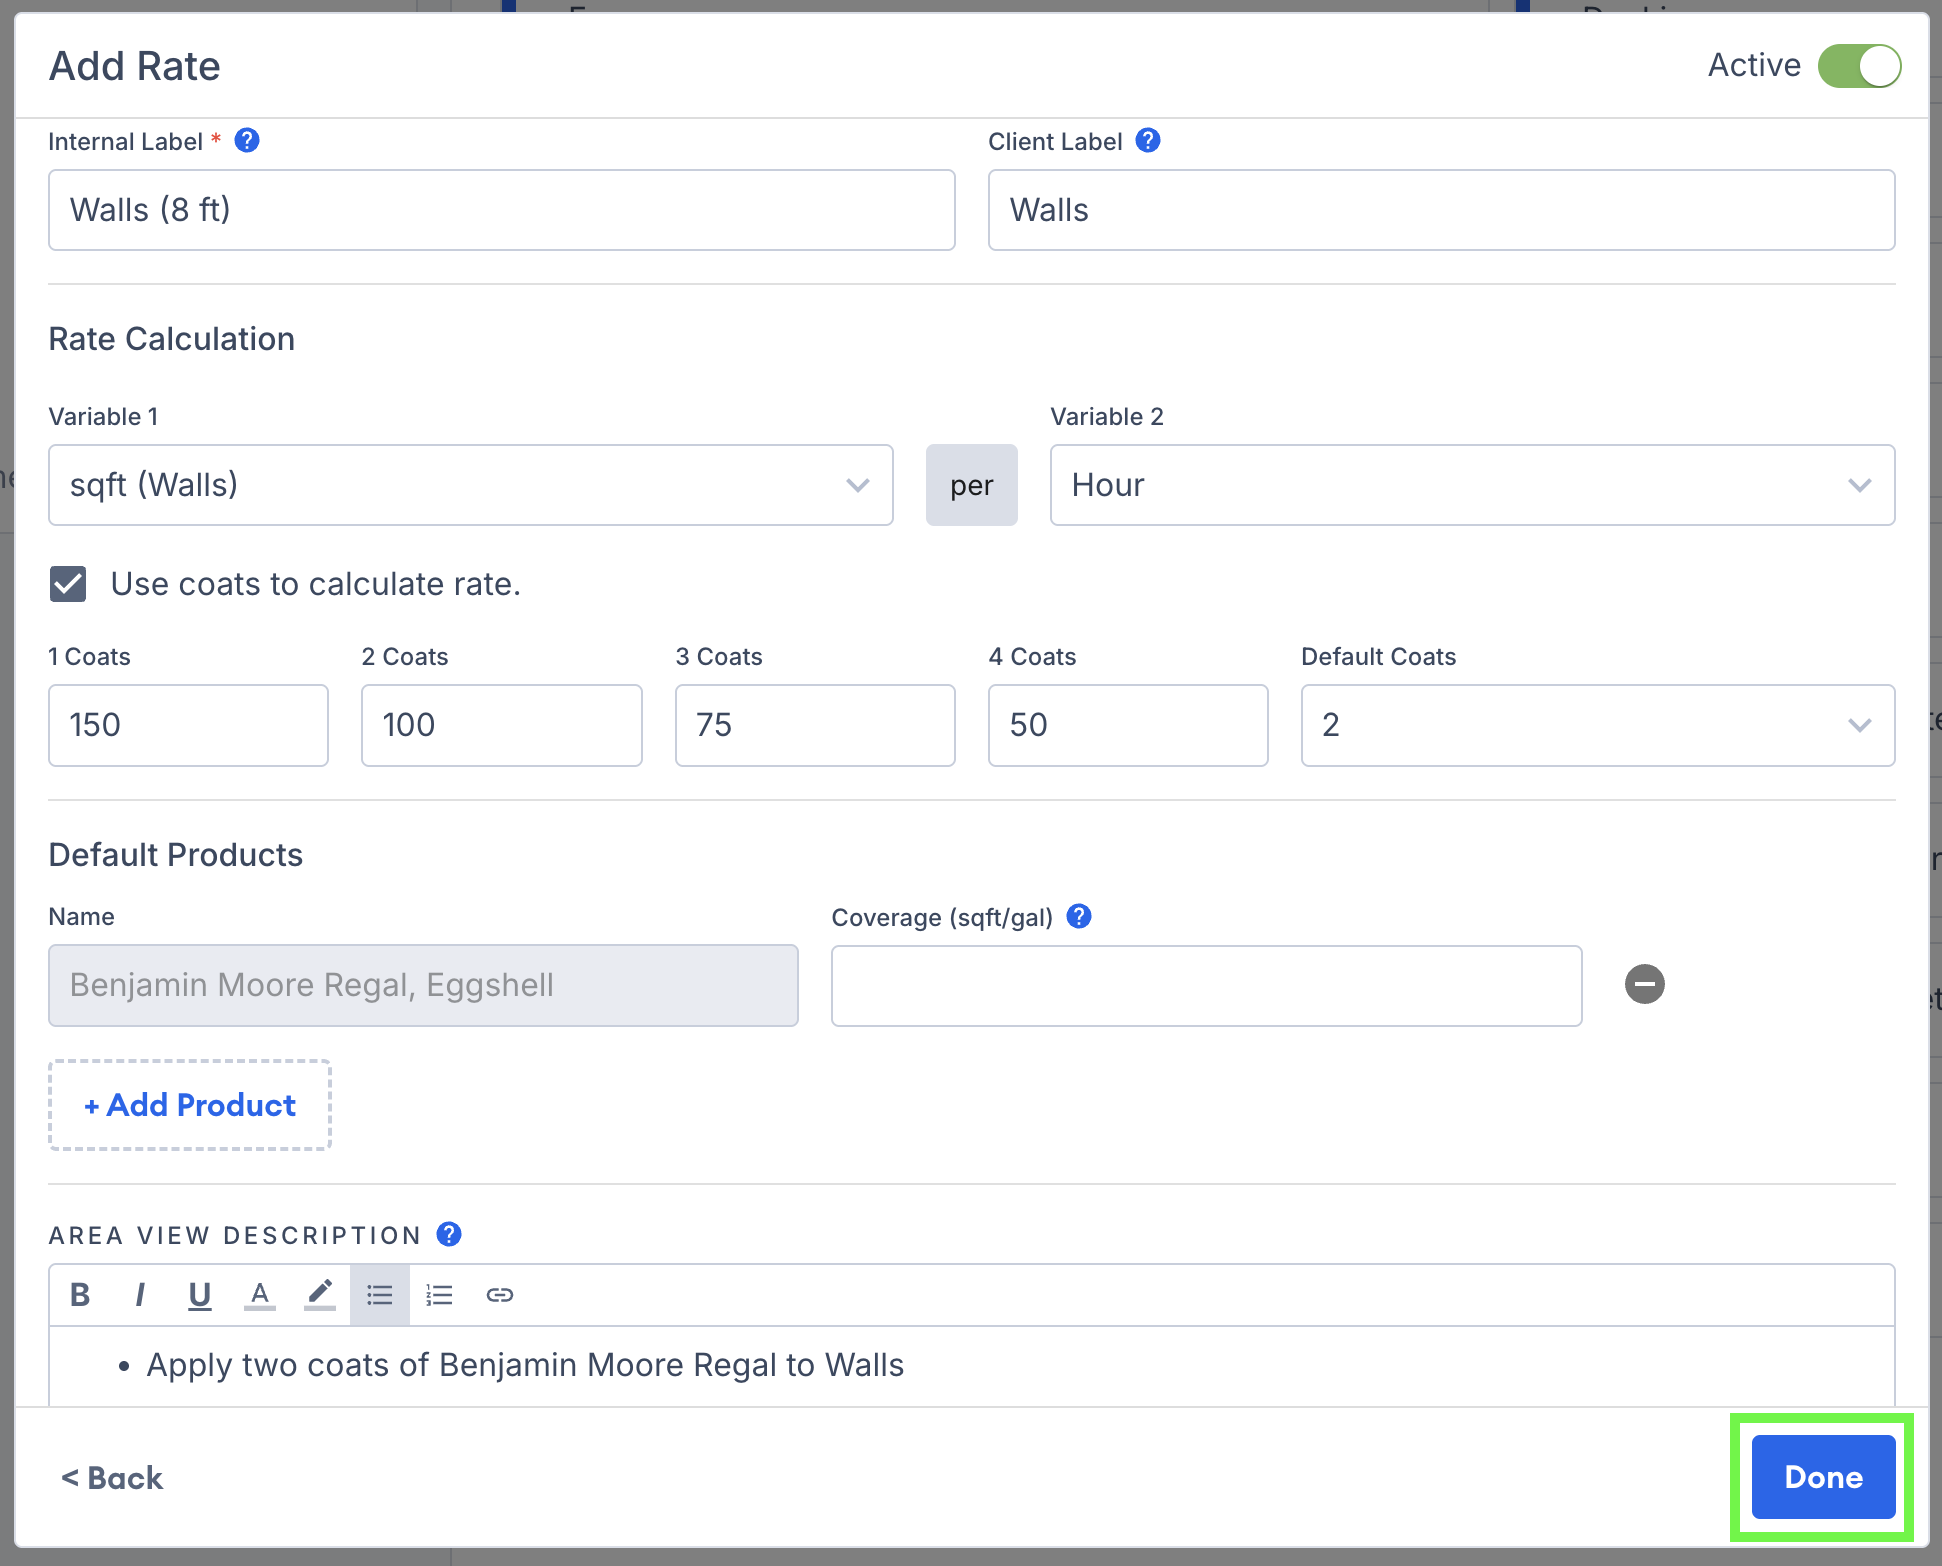
Task: Click the Internal Label input field
Action: coord(502,210)
